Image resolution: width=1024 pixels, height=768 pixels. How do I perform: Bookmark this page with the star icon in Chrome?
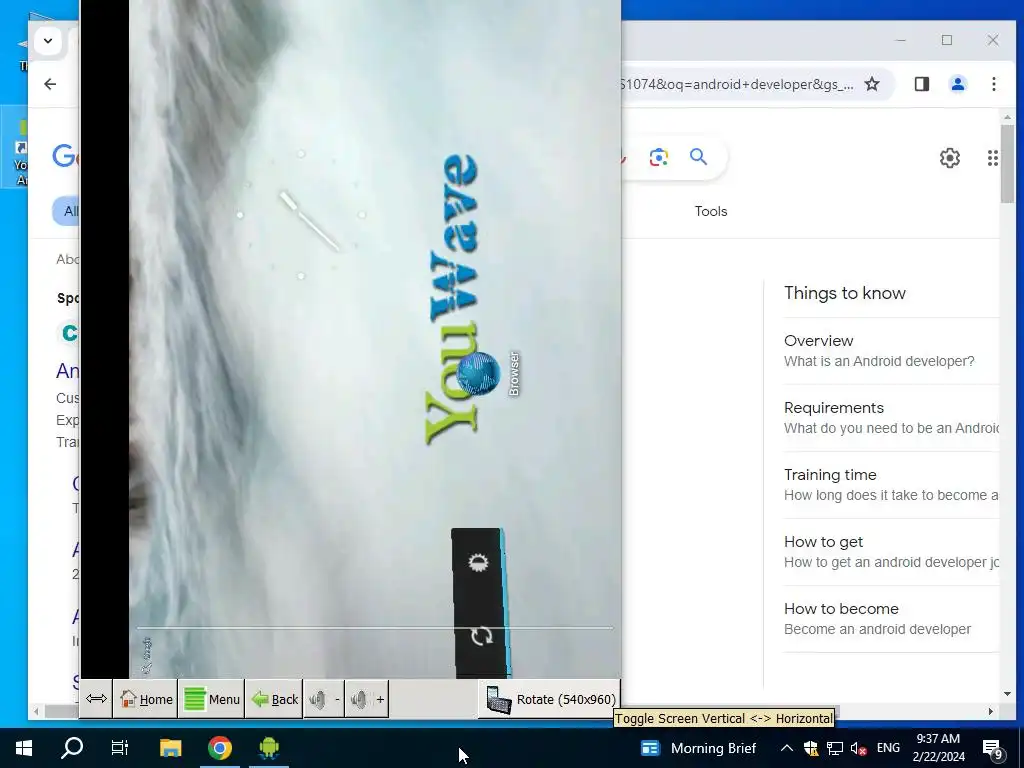coord(872,84)
